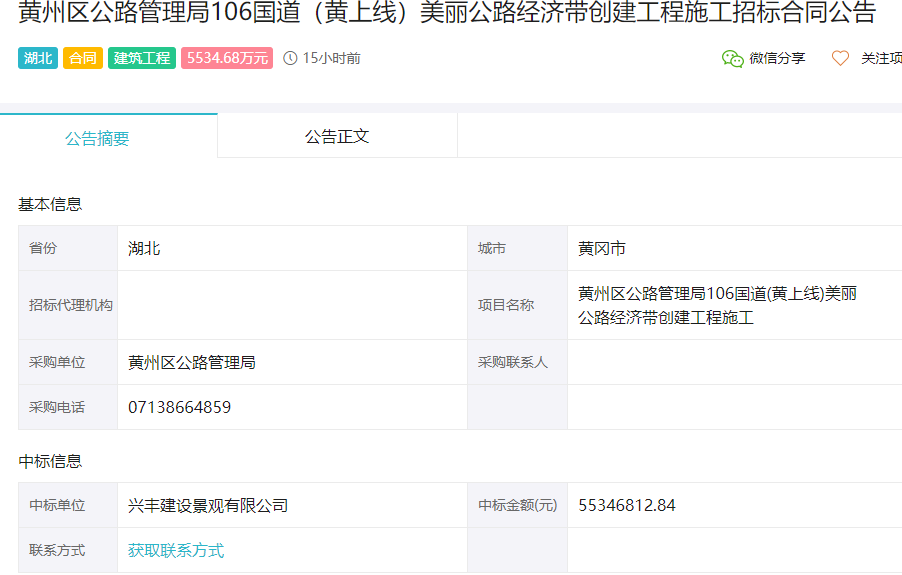Viewport: 902px width, 575px height.
Task: Click the 联系方式 label cell
Action: point(68,550)
